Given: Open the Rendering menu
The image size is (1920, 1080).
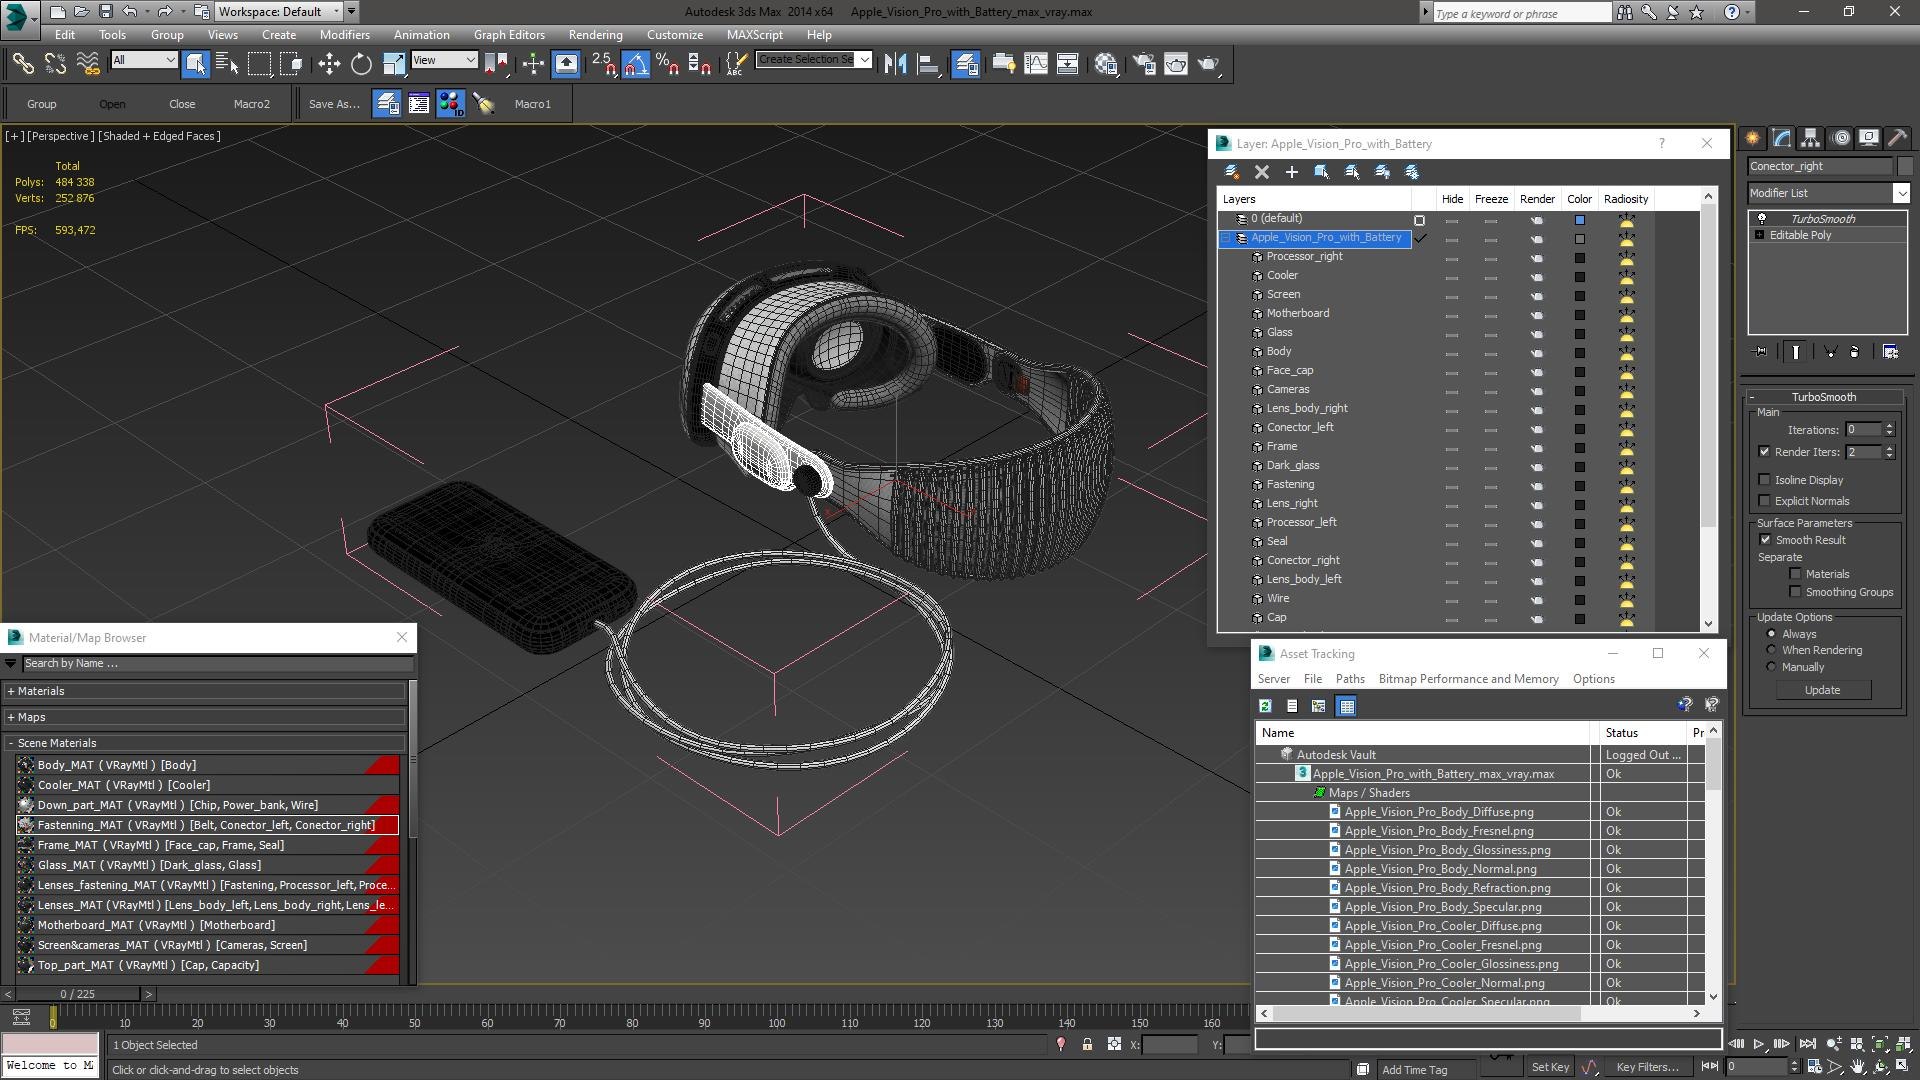Looking at the screenshot, I should pyautogui.click(x=595, y=35).
